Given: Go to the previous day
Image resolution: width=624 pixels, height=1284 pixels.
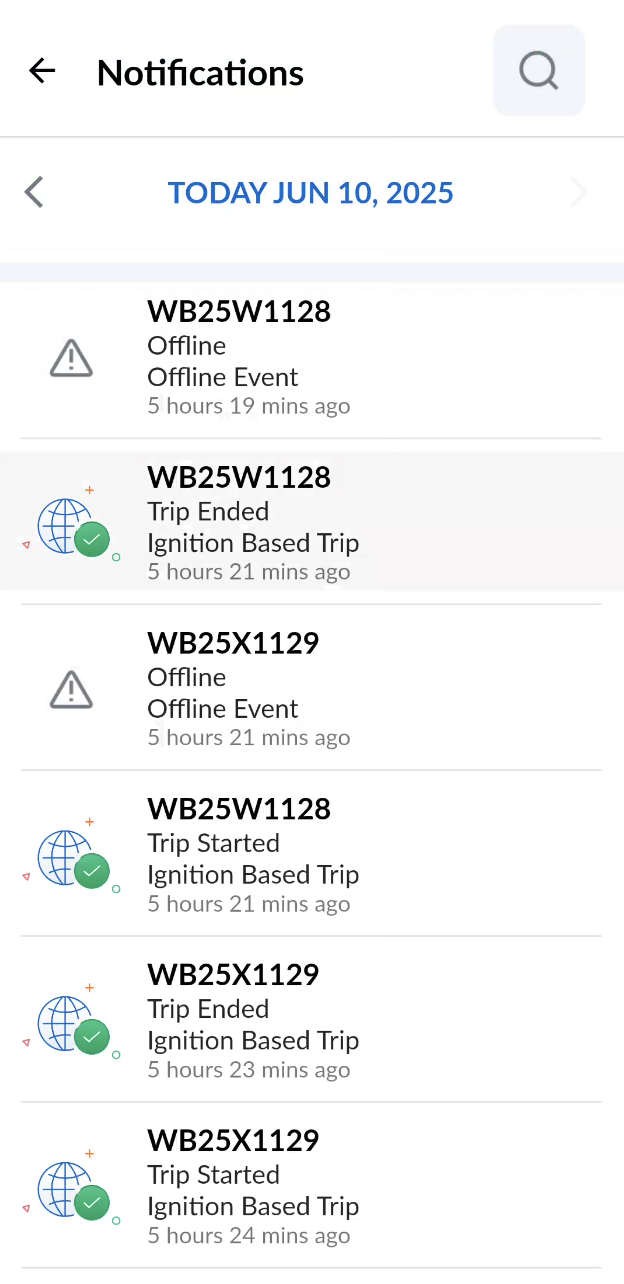Looking at the screenshot, I should 35,192.
